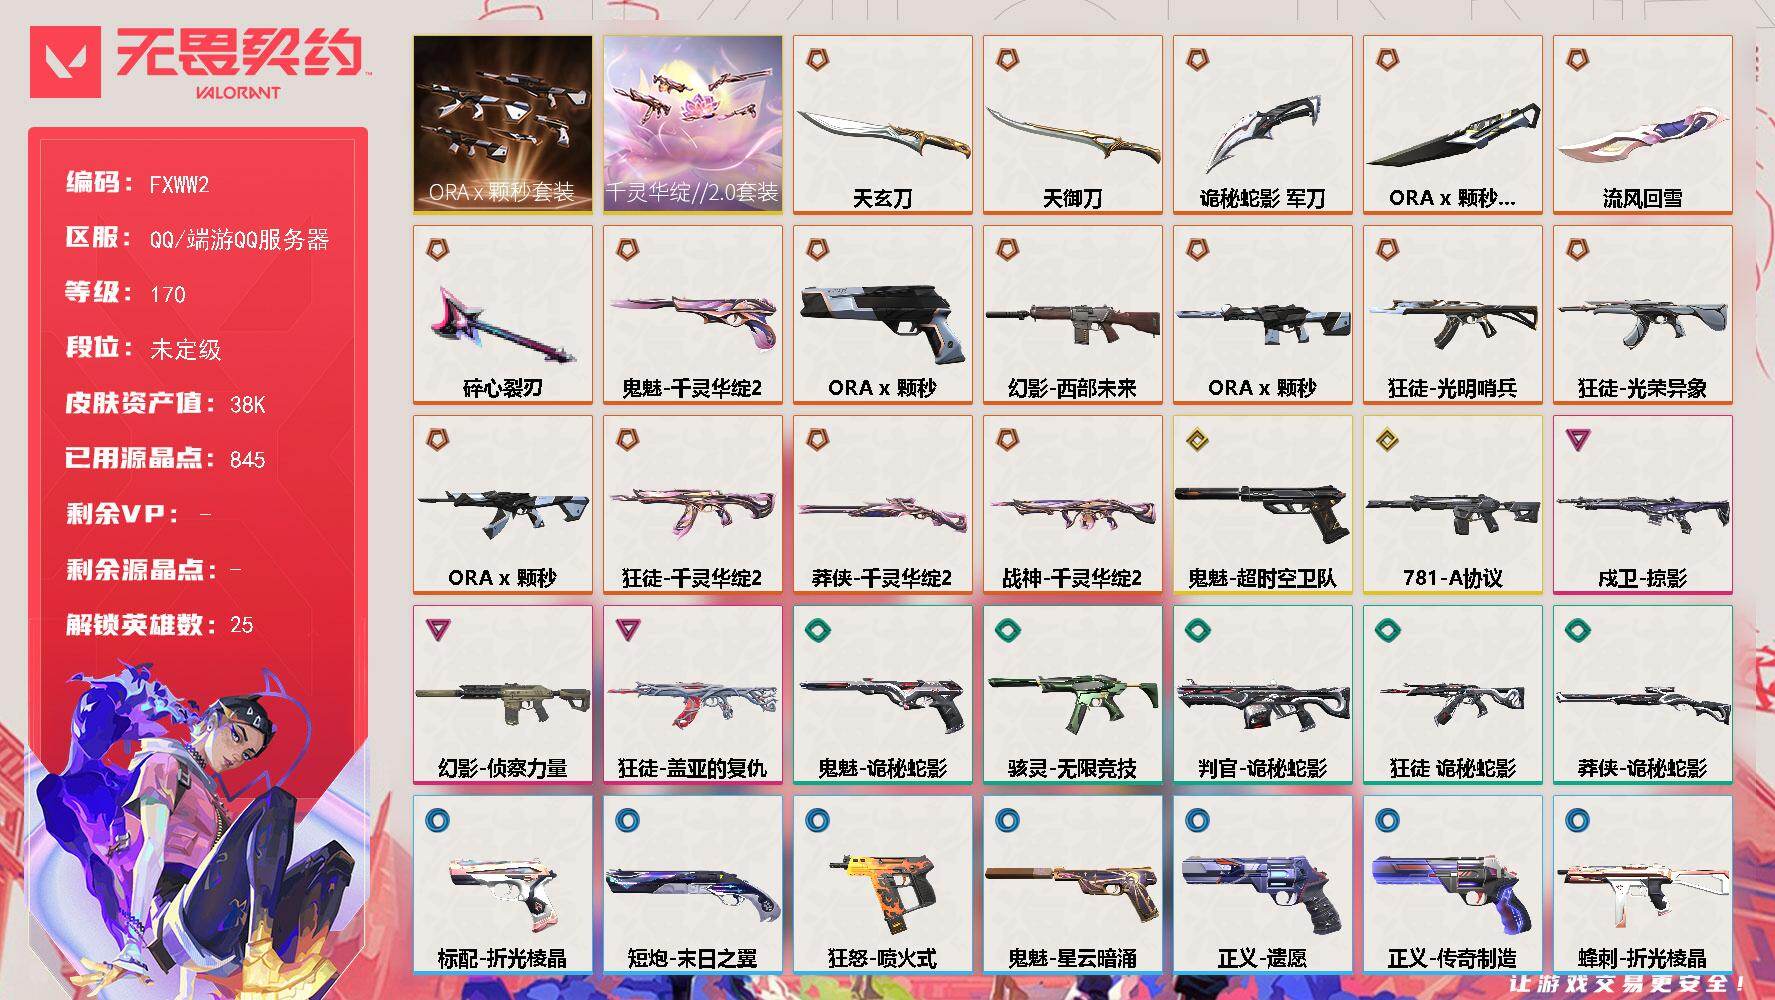Select the 天玄刀 knife skin card

pos(882,124)
